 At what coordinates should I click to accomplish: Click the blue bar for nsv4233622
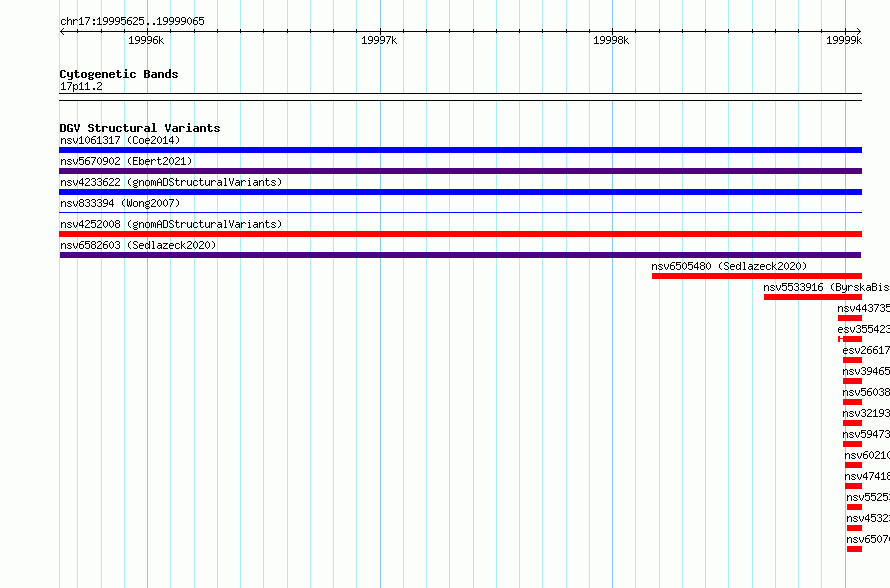(x=460, y=192)
